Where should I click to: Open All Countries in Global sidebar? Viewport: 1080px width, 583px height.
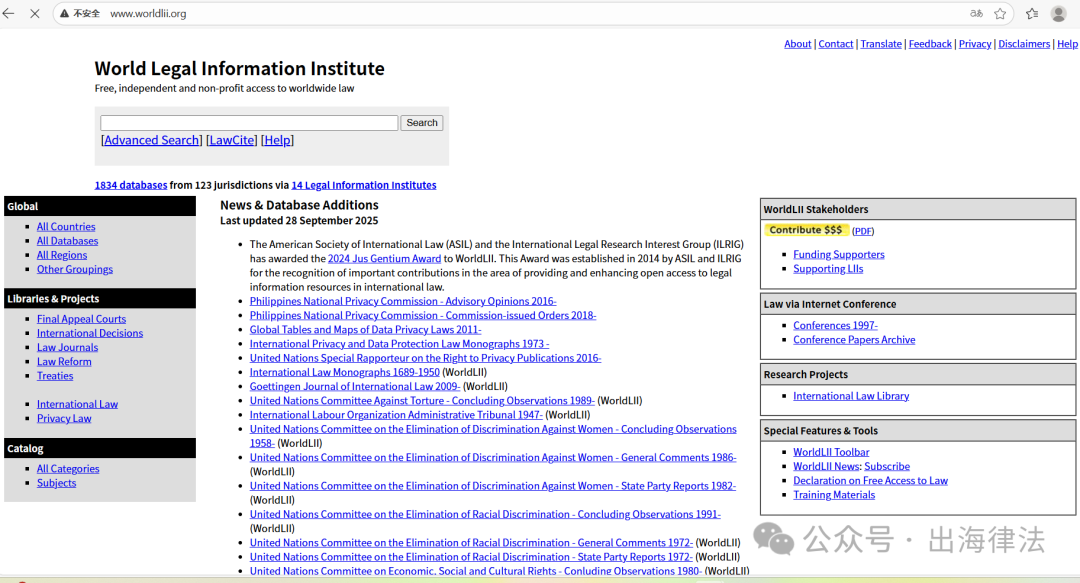point(66,227)
